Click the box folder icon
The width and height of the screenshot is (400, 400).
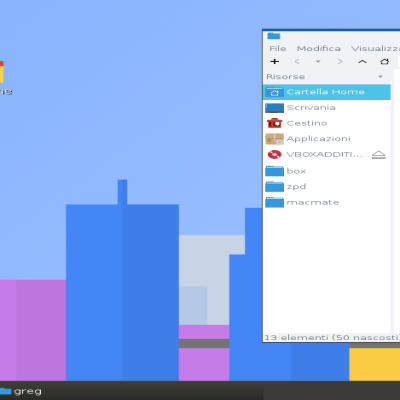coord(274,171)
